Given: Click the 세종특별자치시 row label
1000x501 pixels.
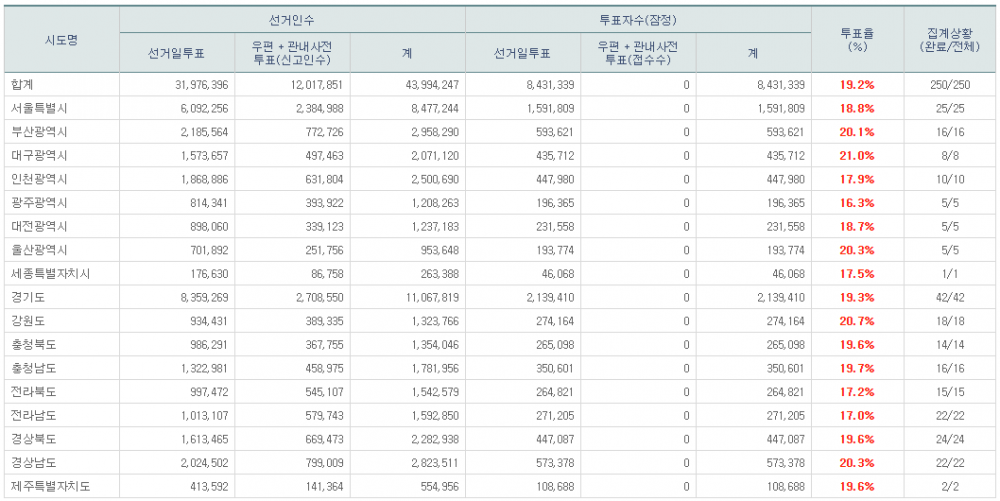Looking at the screenshot, I should [48, 273].
